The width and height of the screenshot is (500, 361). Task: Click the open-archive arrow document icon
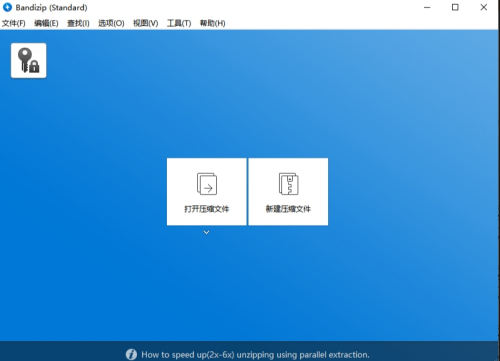tap(207, 184)
